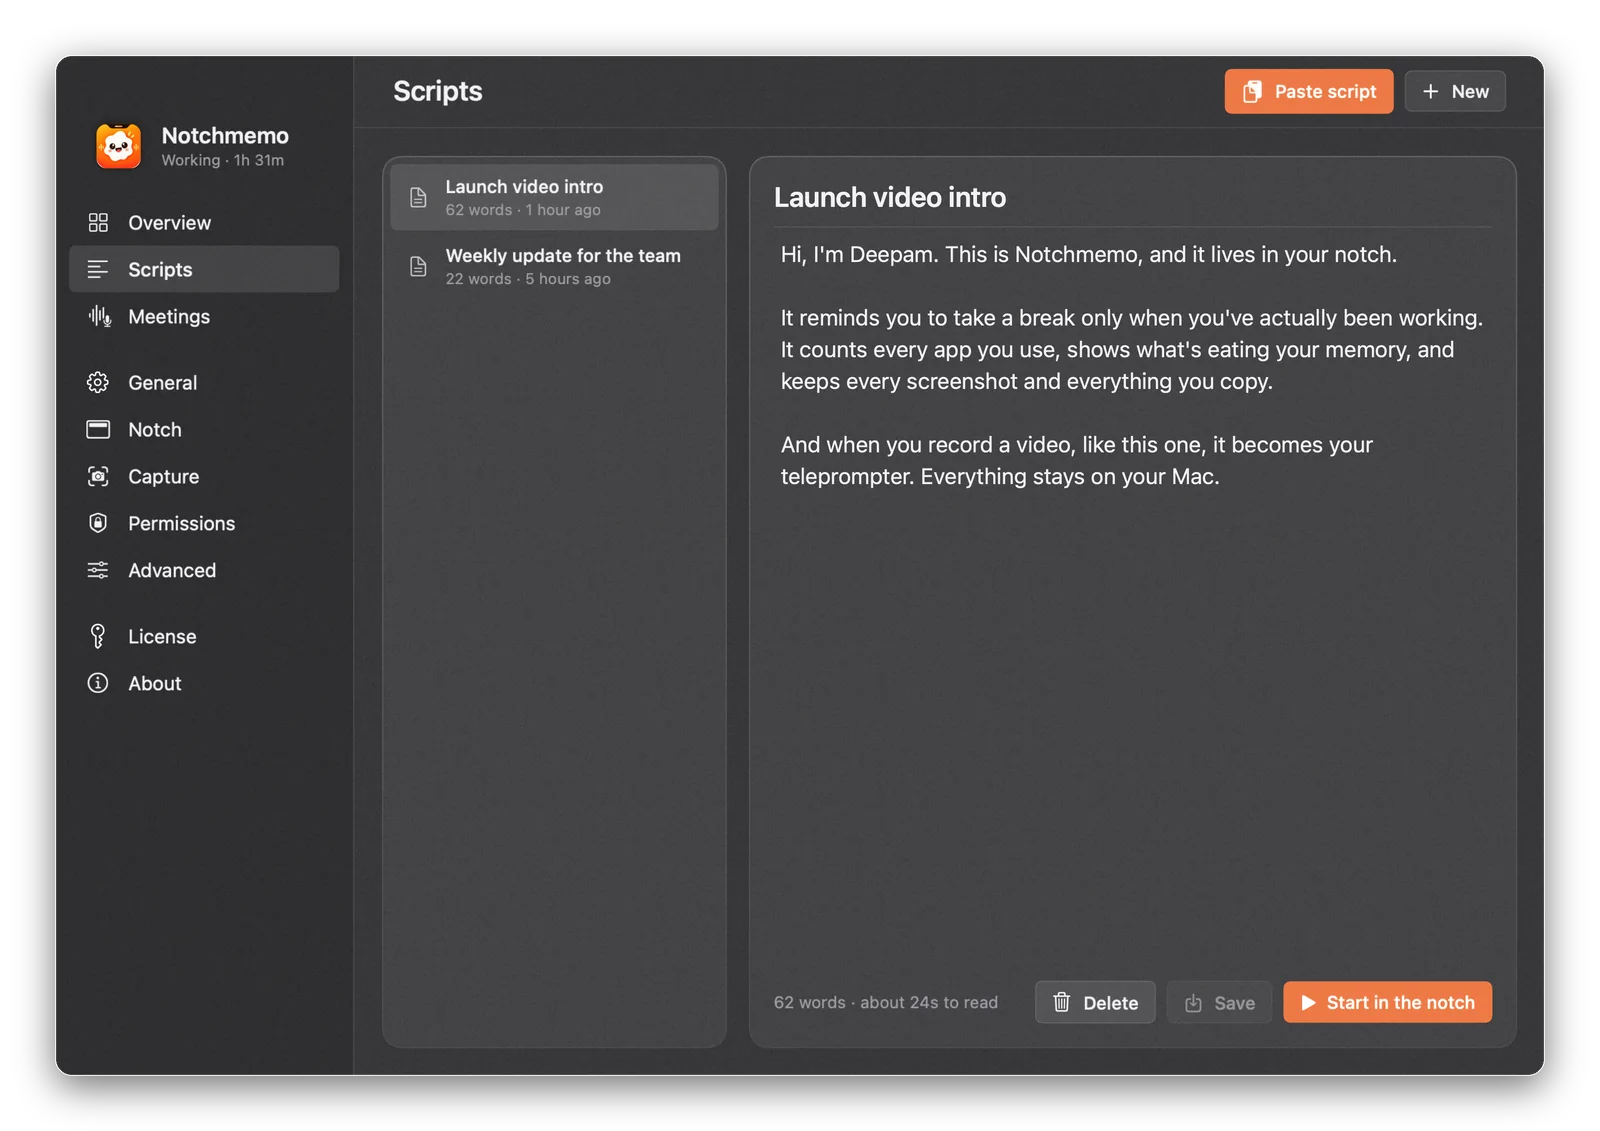
Task: Click the Permissions shield icon
Action: pos(98,523)
